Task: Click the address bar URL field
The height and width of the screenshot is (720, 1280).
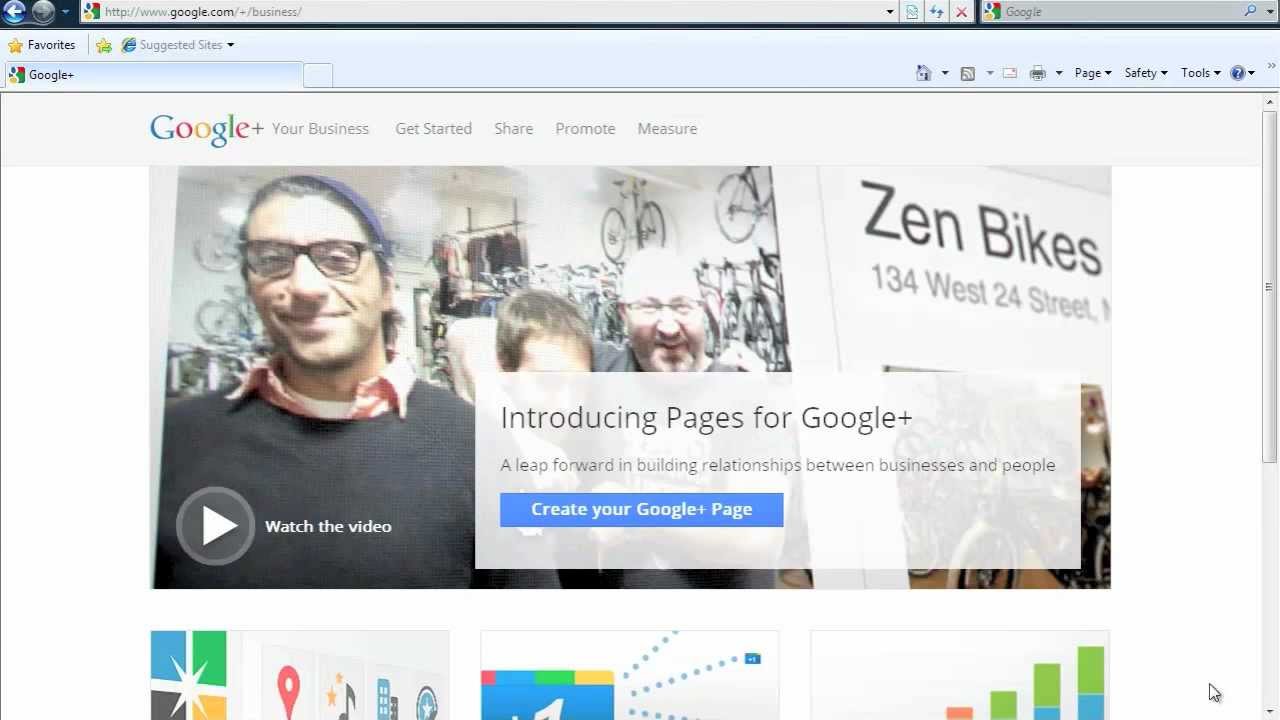Action: tap(490, 12)
